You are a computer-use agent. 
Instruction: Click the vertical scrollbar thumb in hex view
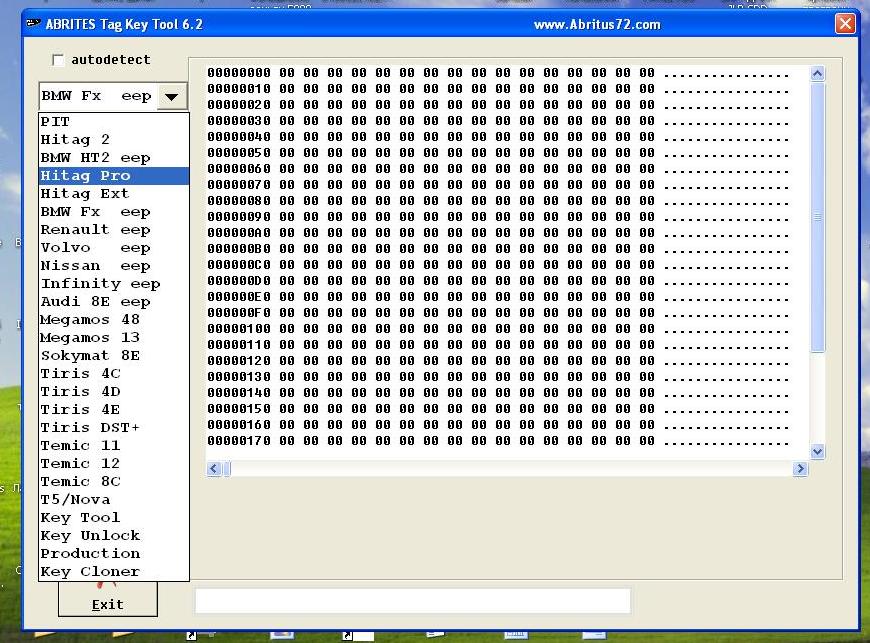(x=817, y=216)
